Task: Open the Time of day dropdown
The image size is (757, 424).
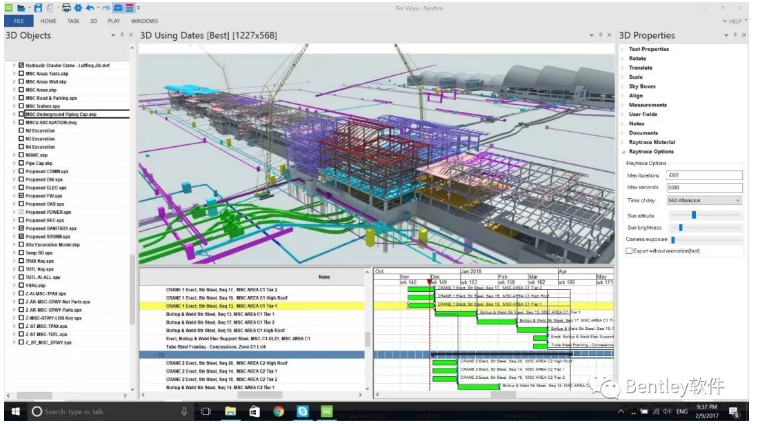Action: 704,200
